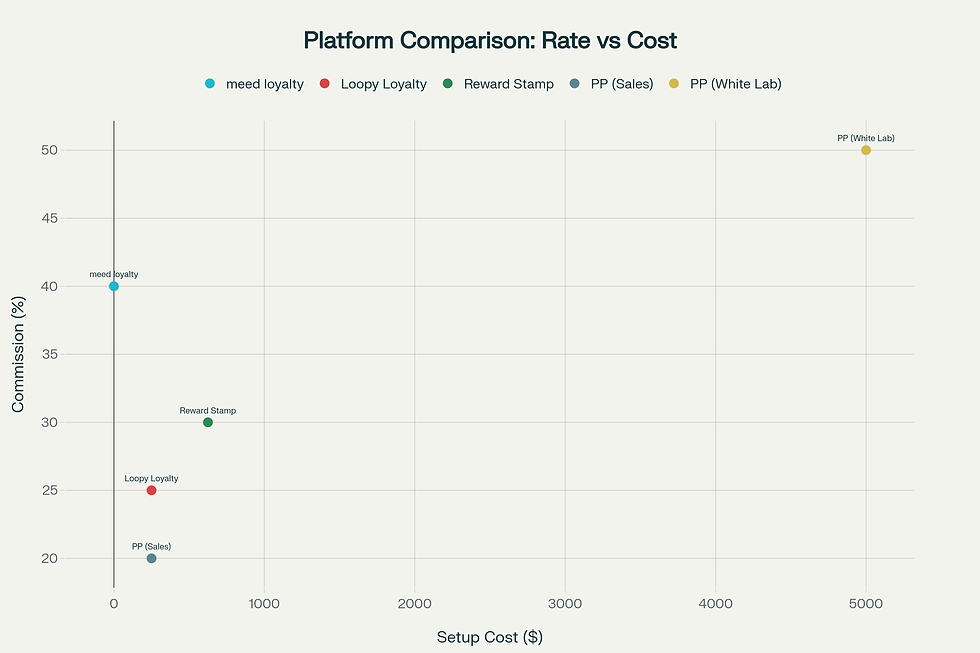Click the Commission (%) axis title
This screenshot has height=653, width=980.
18,354
